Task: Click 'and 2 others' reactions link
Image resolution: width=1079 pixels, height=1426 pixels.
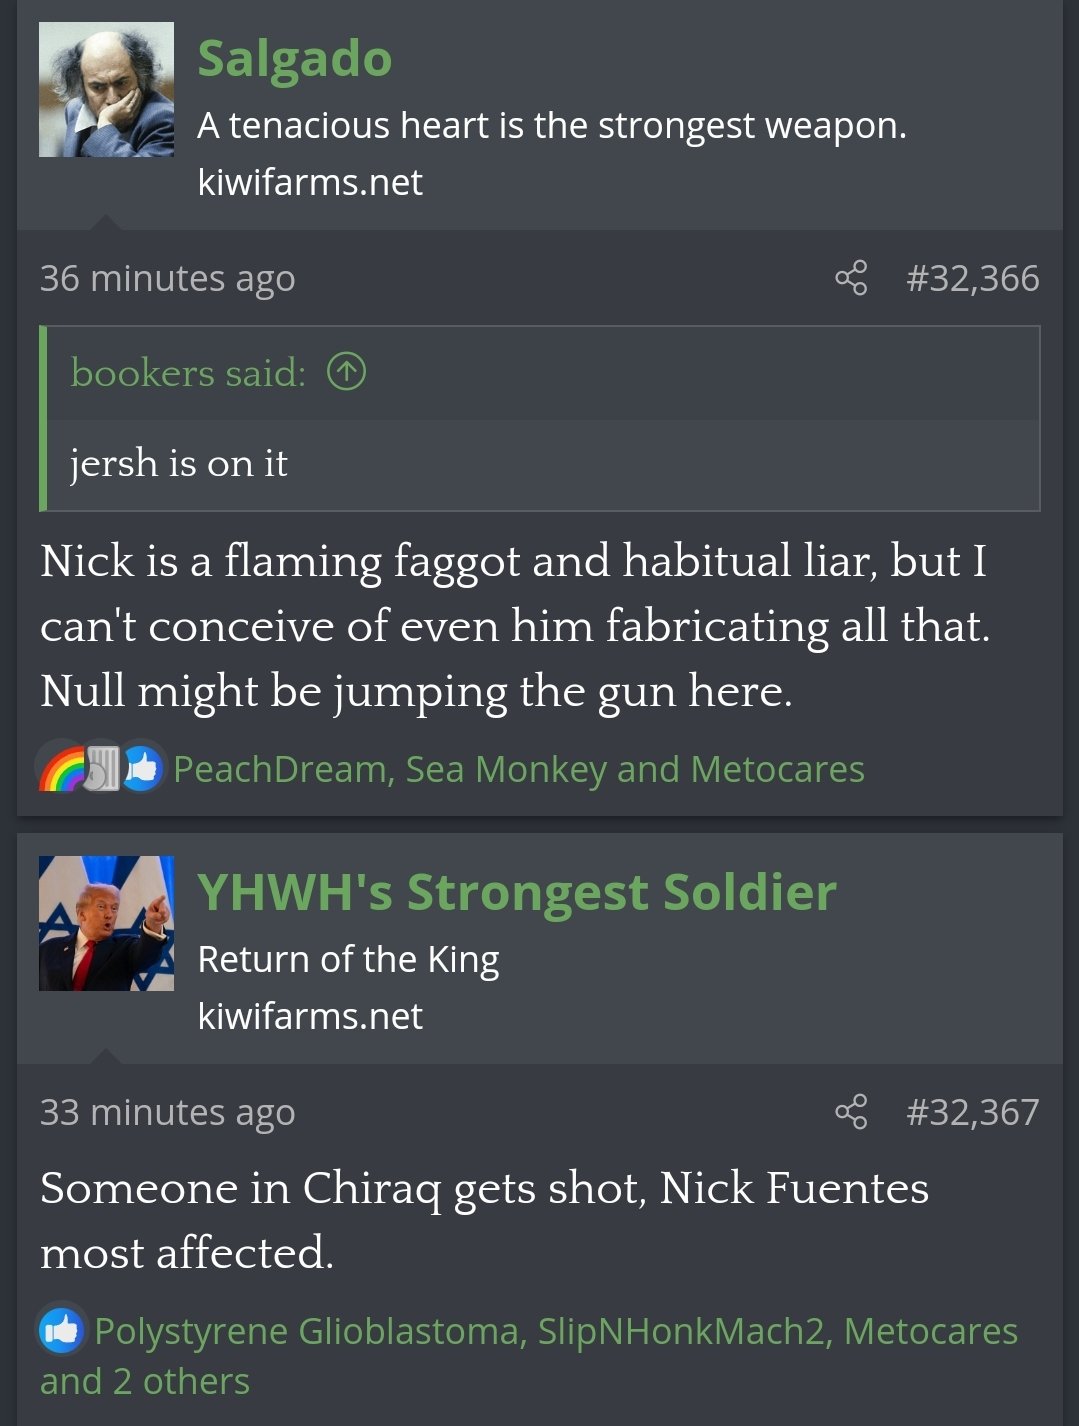Action: click(145, 1381)
